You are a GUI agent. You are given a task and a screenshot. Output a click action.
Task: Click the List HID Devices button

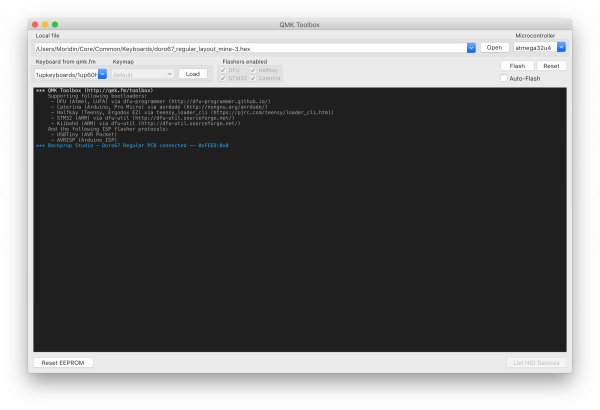coord(536,363)
